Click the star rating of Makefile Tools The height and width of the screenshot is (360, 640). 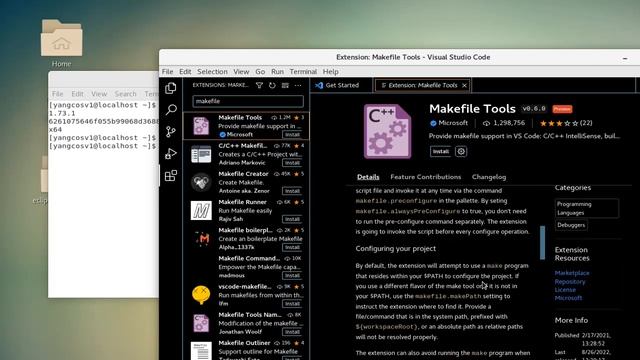click(560, 123)
